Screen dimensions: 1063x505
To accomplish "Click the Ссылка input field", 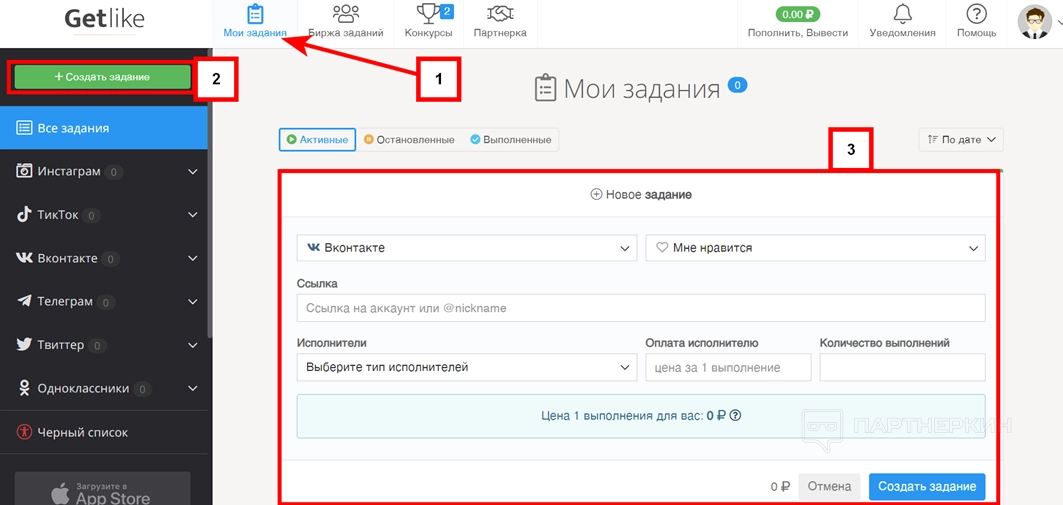I will pyautogui.click(x=641, y=308).
